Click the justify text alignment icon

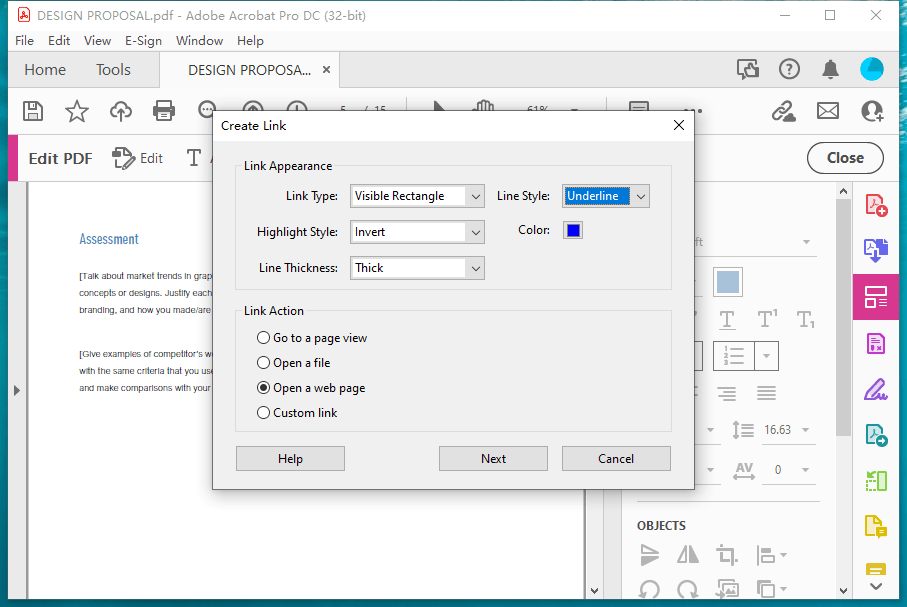pos(766,393)
